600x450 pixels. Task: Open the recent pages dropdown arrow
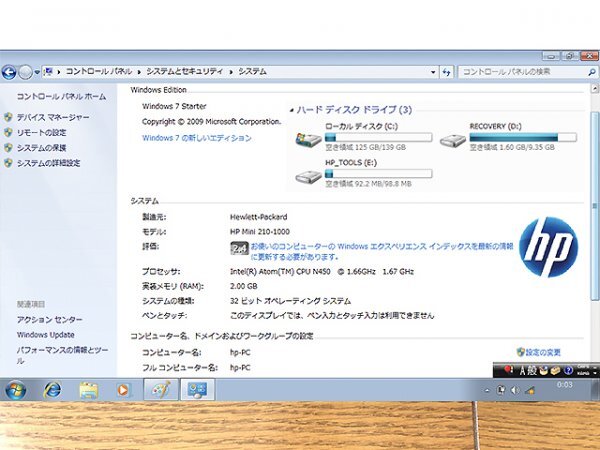[x=37, y=72]
